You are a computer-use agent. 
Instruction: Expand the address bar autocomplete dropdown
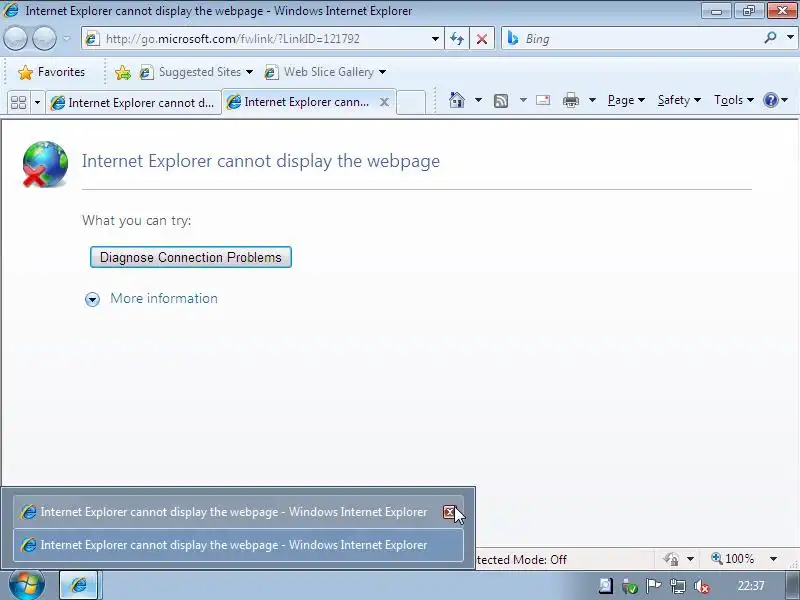coord(435,39)
